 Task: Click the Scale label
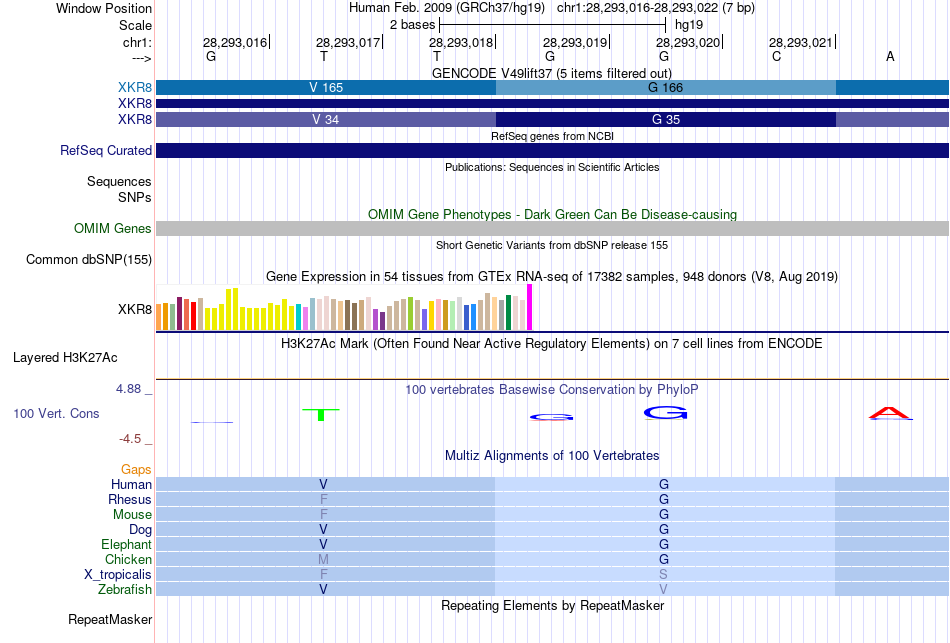(x=135, y=25)
